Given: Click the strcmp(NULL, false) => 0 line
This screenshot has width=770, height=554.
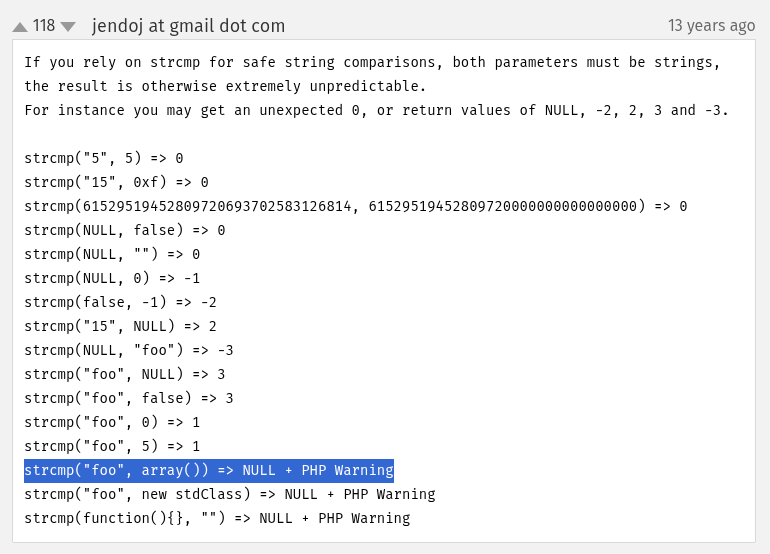Looking at the screenshot, I should coord(125,230).
